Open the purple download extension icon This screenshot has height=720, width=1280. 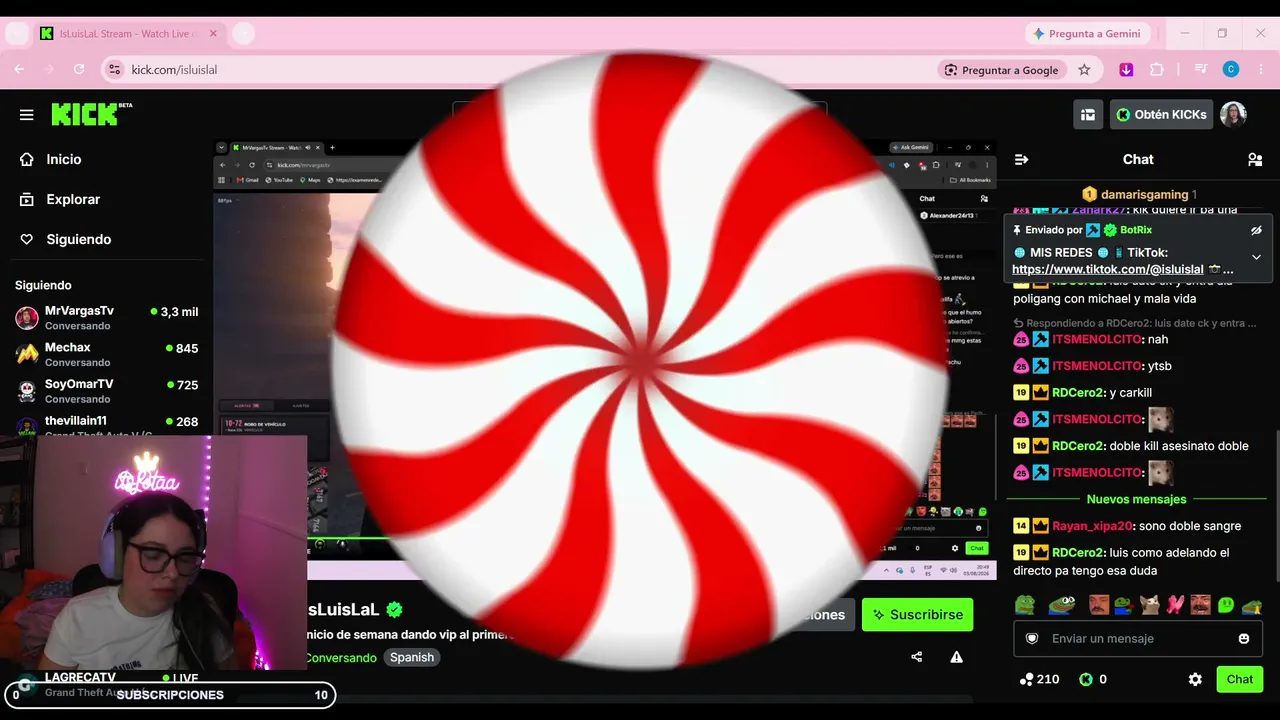[1126, 70]
